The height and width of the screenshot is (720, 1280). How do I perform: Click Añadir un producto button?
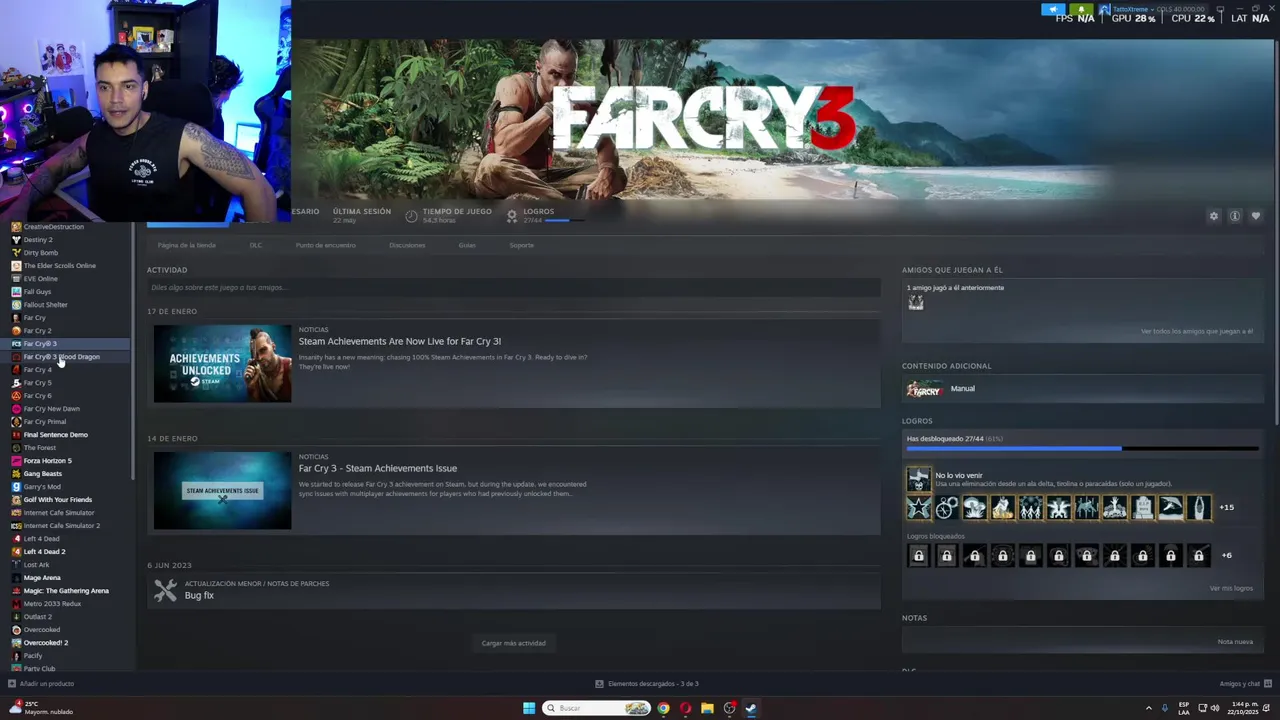click(41, 684)
